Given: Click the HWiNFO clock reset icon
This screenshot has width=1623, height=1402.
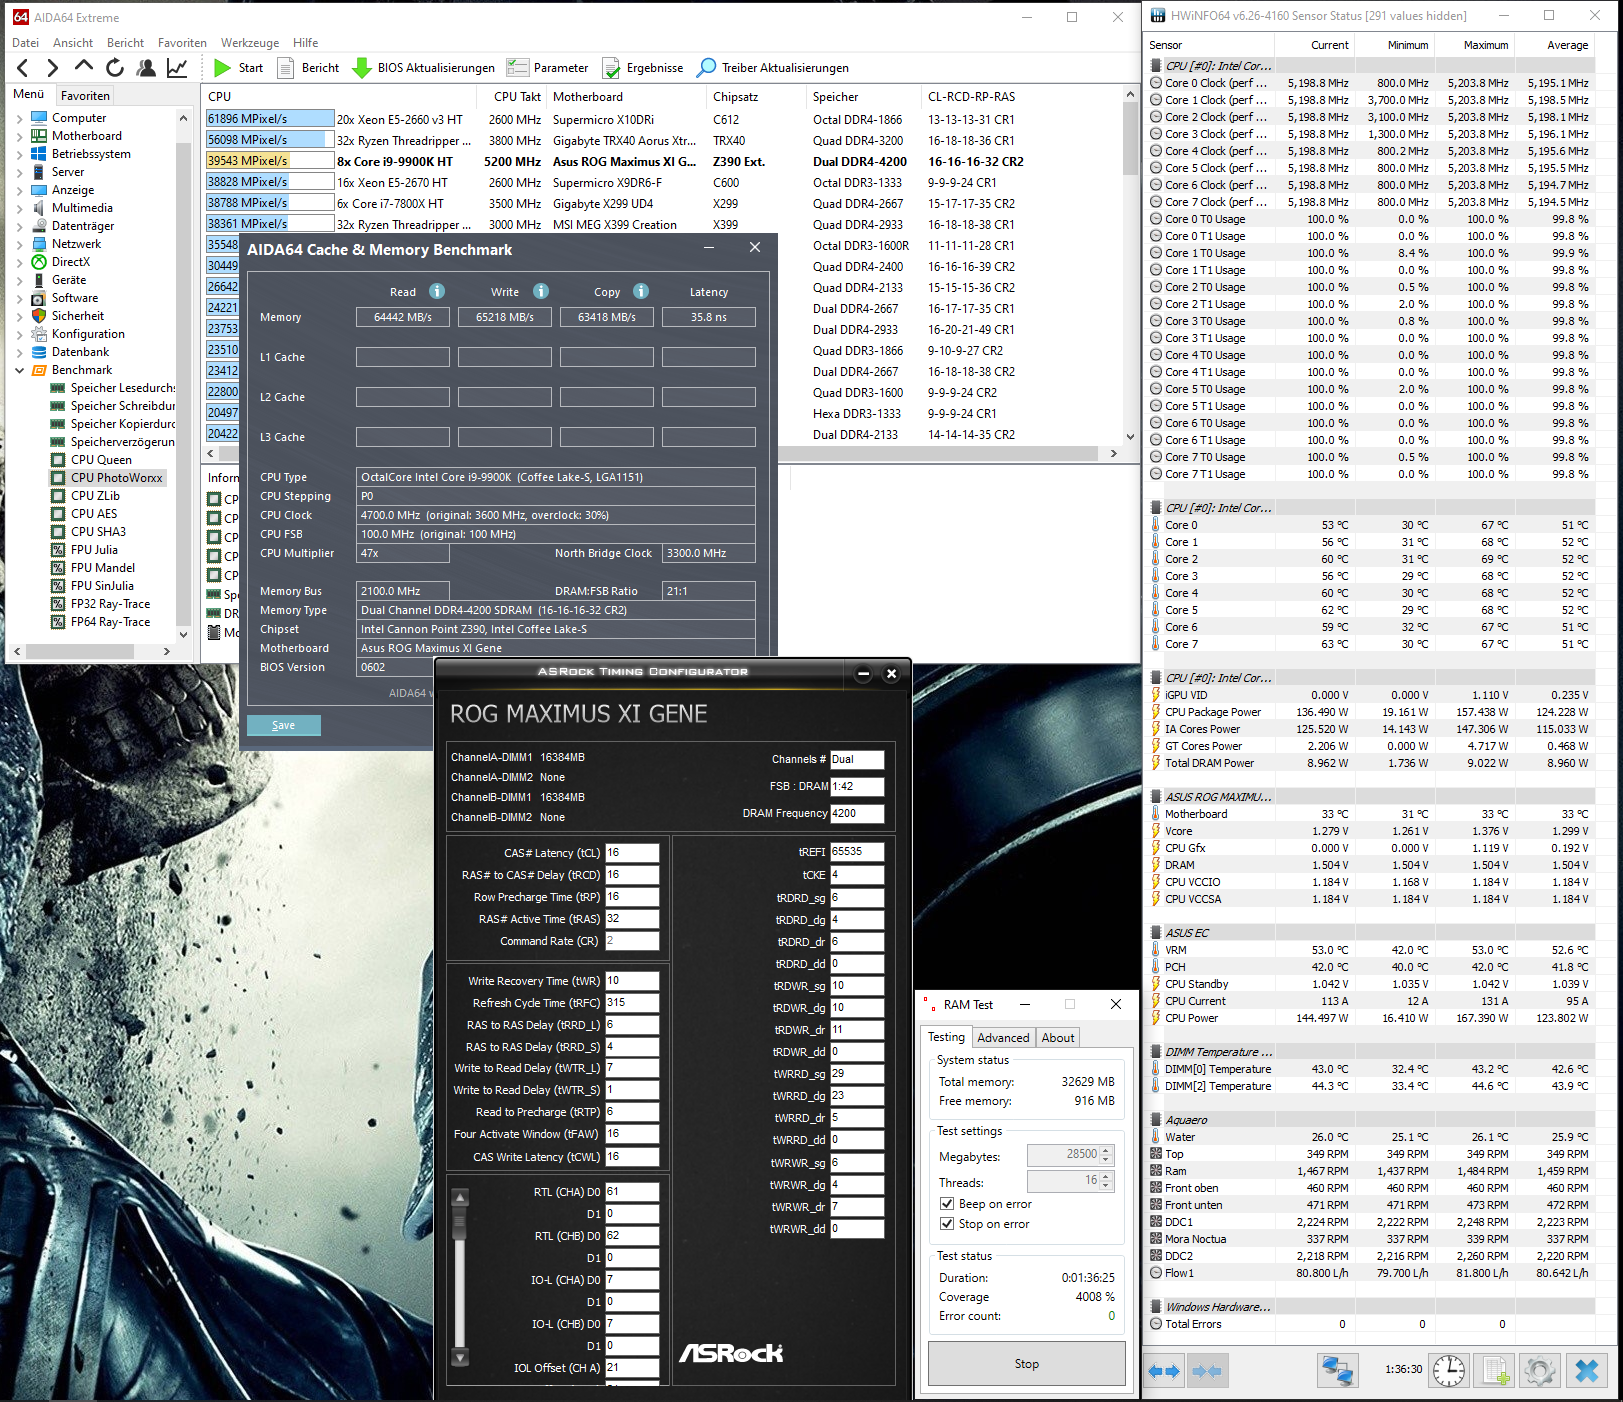Looking at the screenshot, I should pyautogui.click(x=1449, y=1370).
